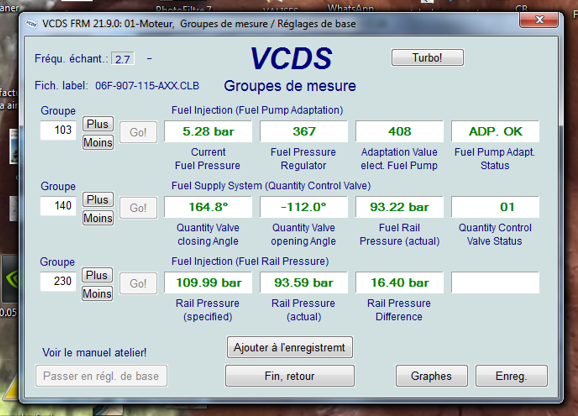578x416 pixels.
Task: Click the 408 adaptation value field
Action: click(x=400, y=131)
